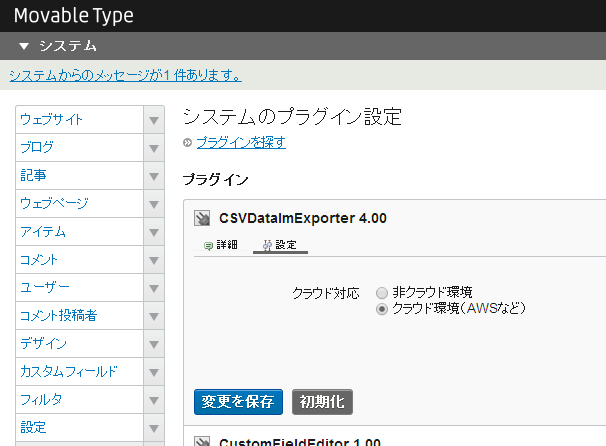Open the ウェブページ sidebar menu
Viewport: 606px width, 446px height.
point(80,204)
